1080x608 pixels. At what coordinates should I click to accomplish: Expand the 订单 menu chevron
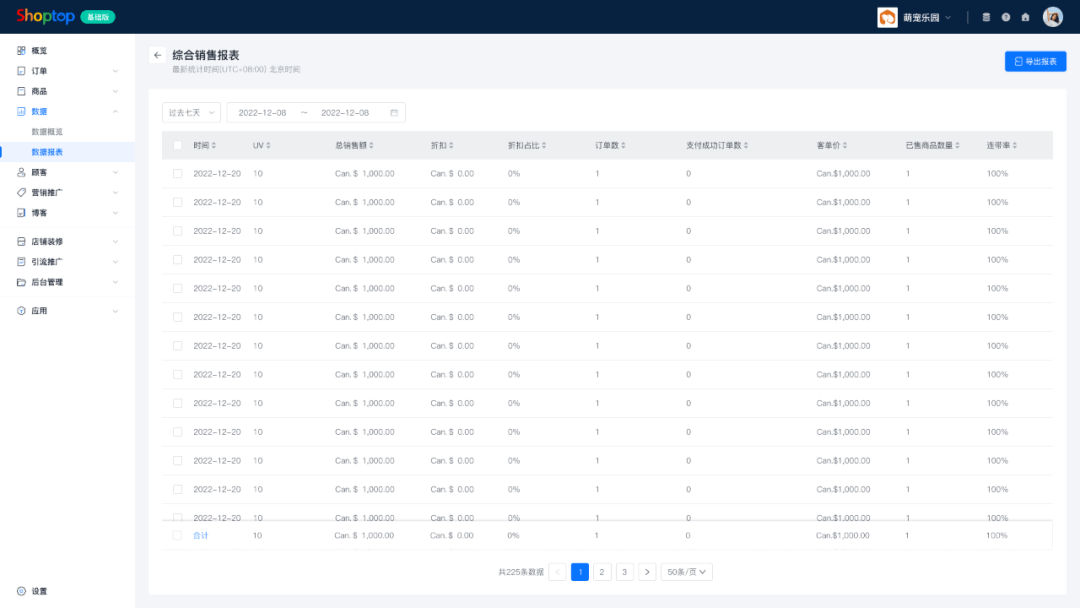(115, 71)
